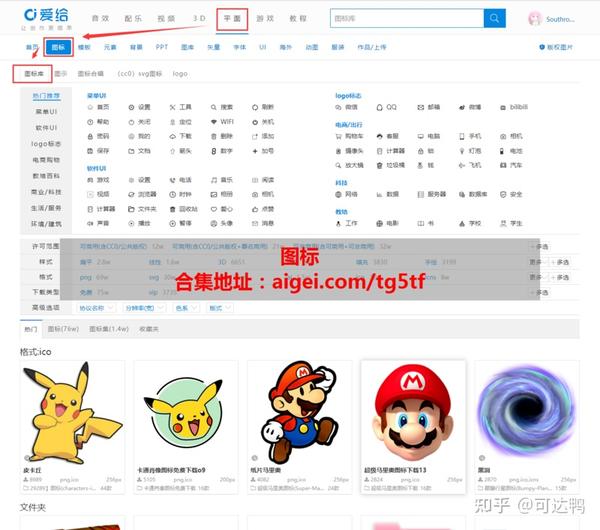
Task: Choose 生活/服务 in the left sidebar
Action: pyautogui.click(x=46, y=208)
